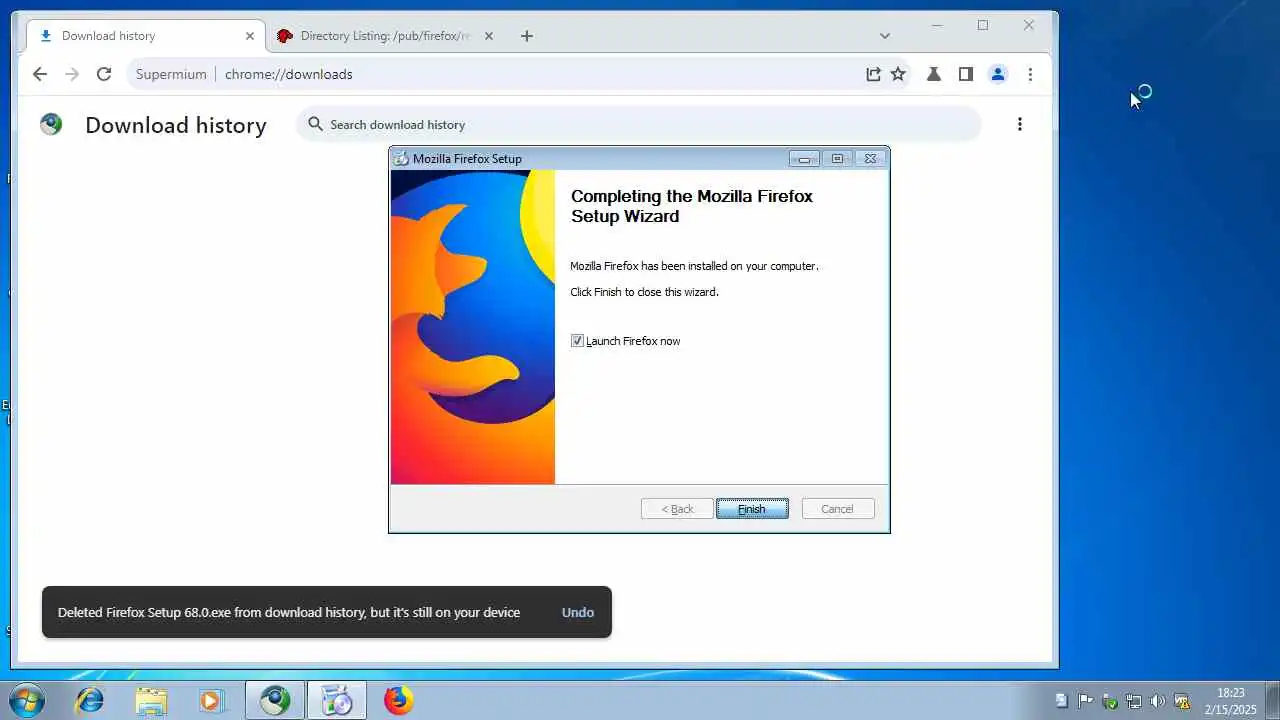The image size is (1280, 720).
Task: Focus the Search download history field
Action: pyautogui.click(x=638, y=124)
